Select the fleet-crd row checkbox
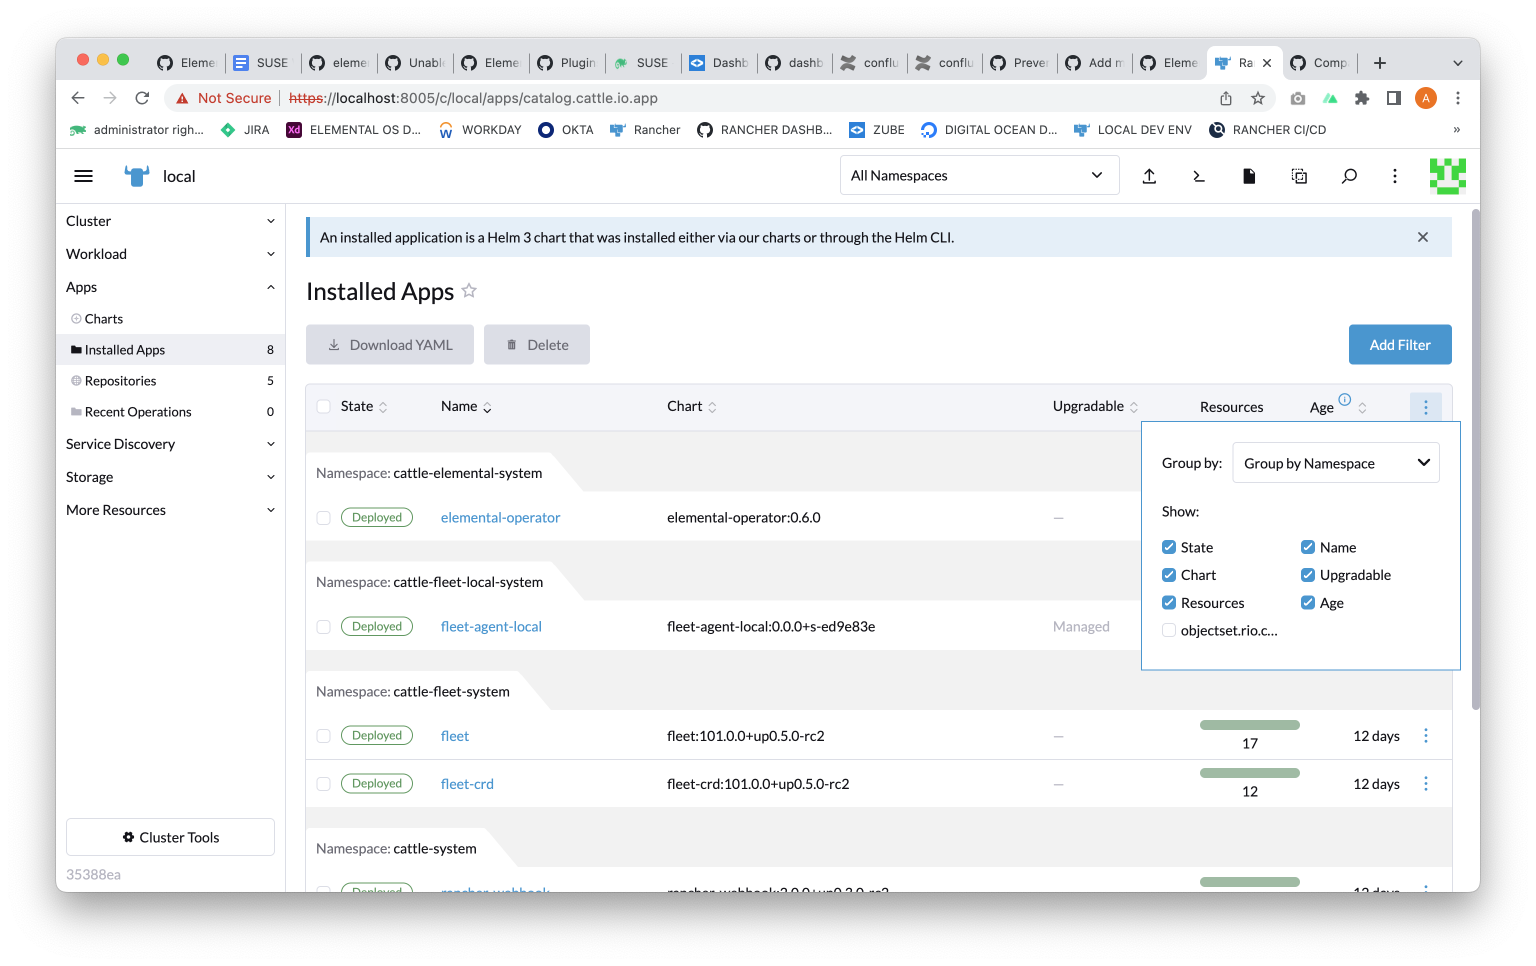Screen dimensions: 1536x966 323,784
